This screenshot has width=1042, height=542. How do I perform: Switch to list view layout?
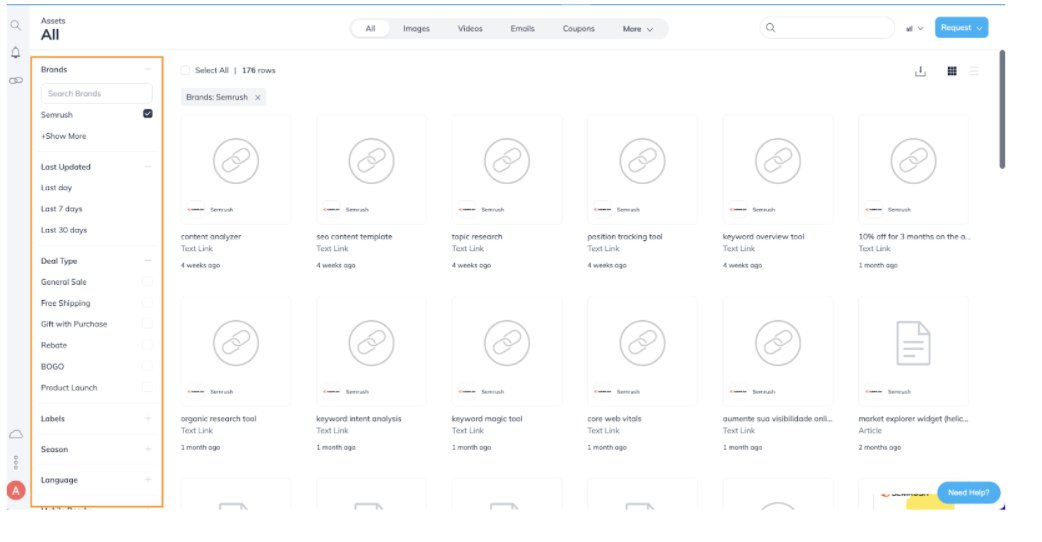[x=974, y=71]
